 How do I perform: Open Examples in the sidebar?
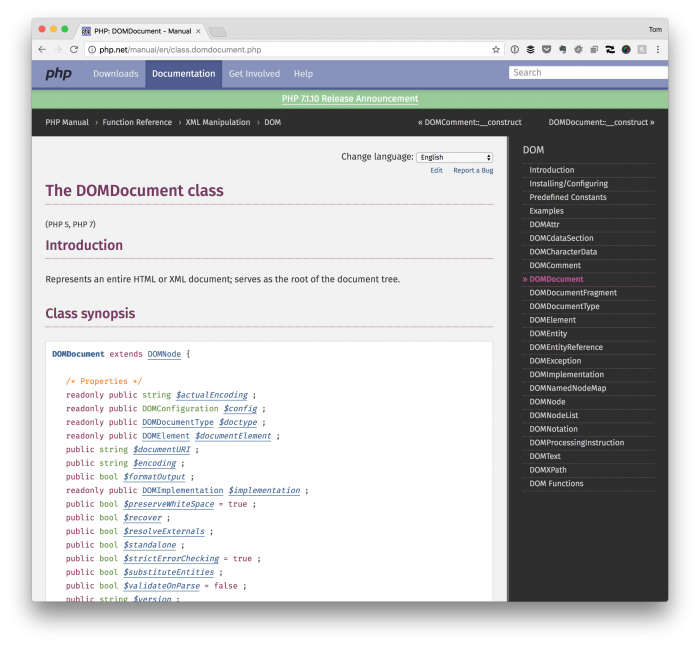pos(546,211)
